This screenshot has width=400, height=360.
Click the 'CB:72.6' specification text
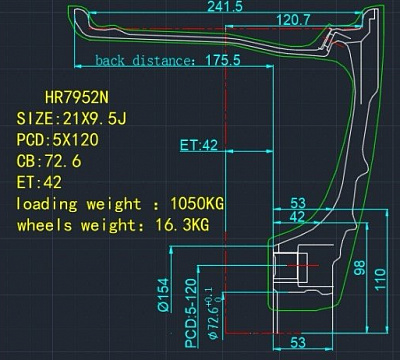pos(49,162)
